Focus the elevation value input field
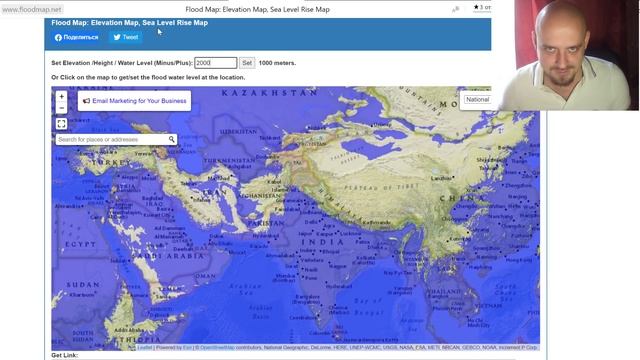Screen dimensions: 640x360 [x=216, y=63]
